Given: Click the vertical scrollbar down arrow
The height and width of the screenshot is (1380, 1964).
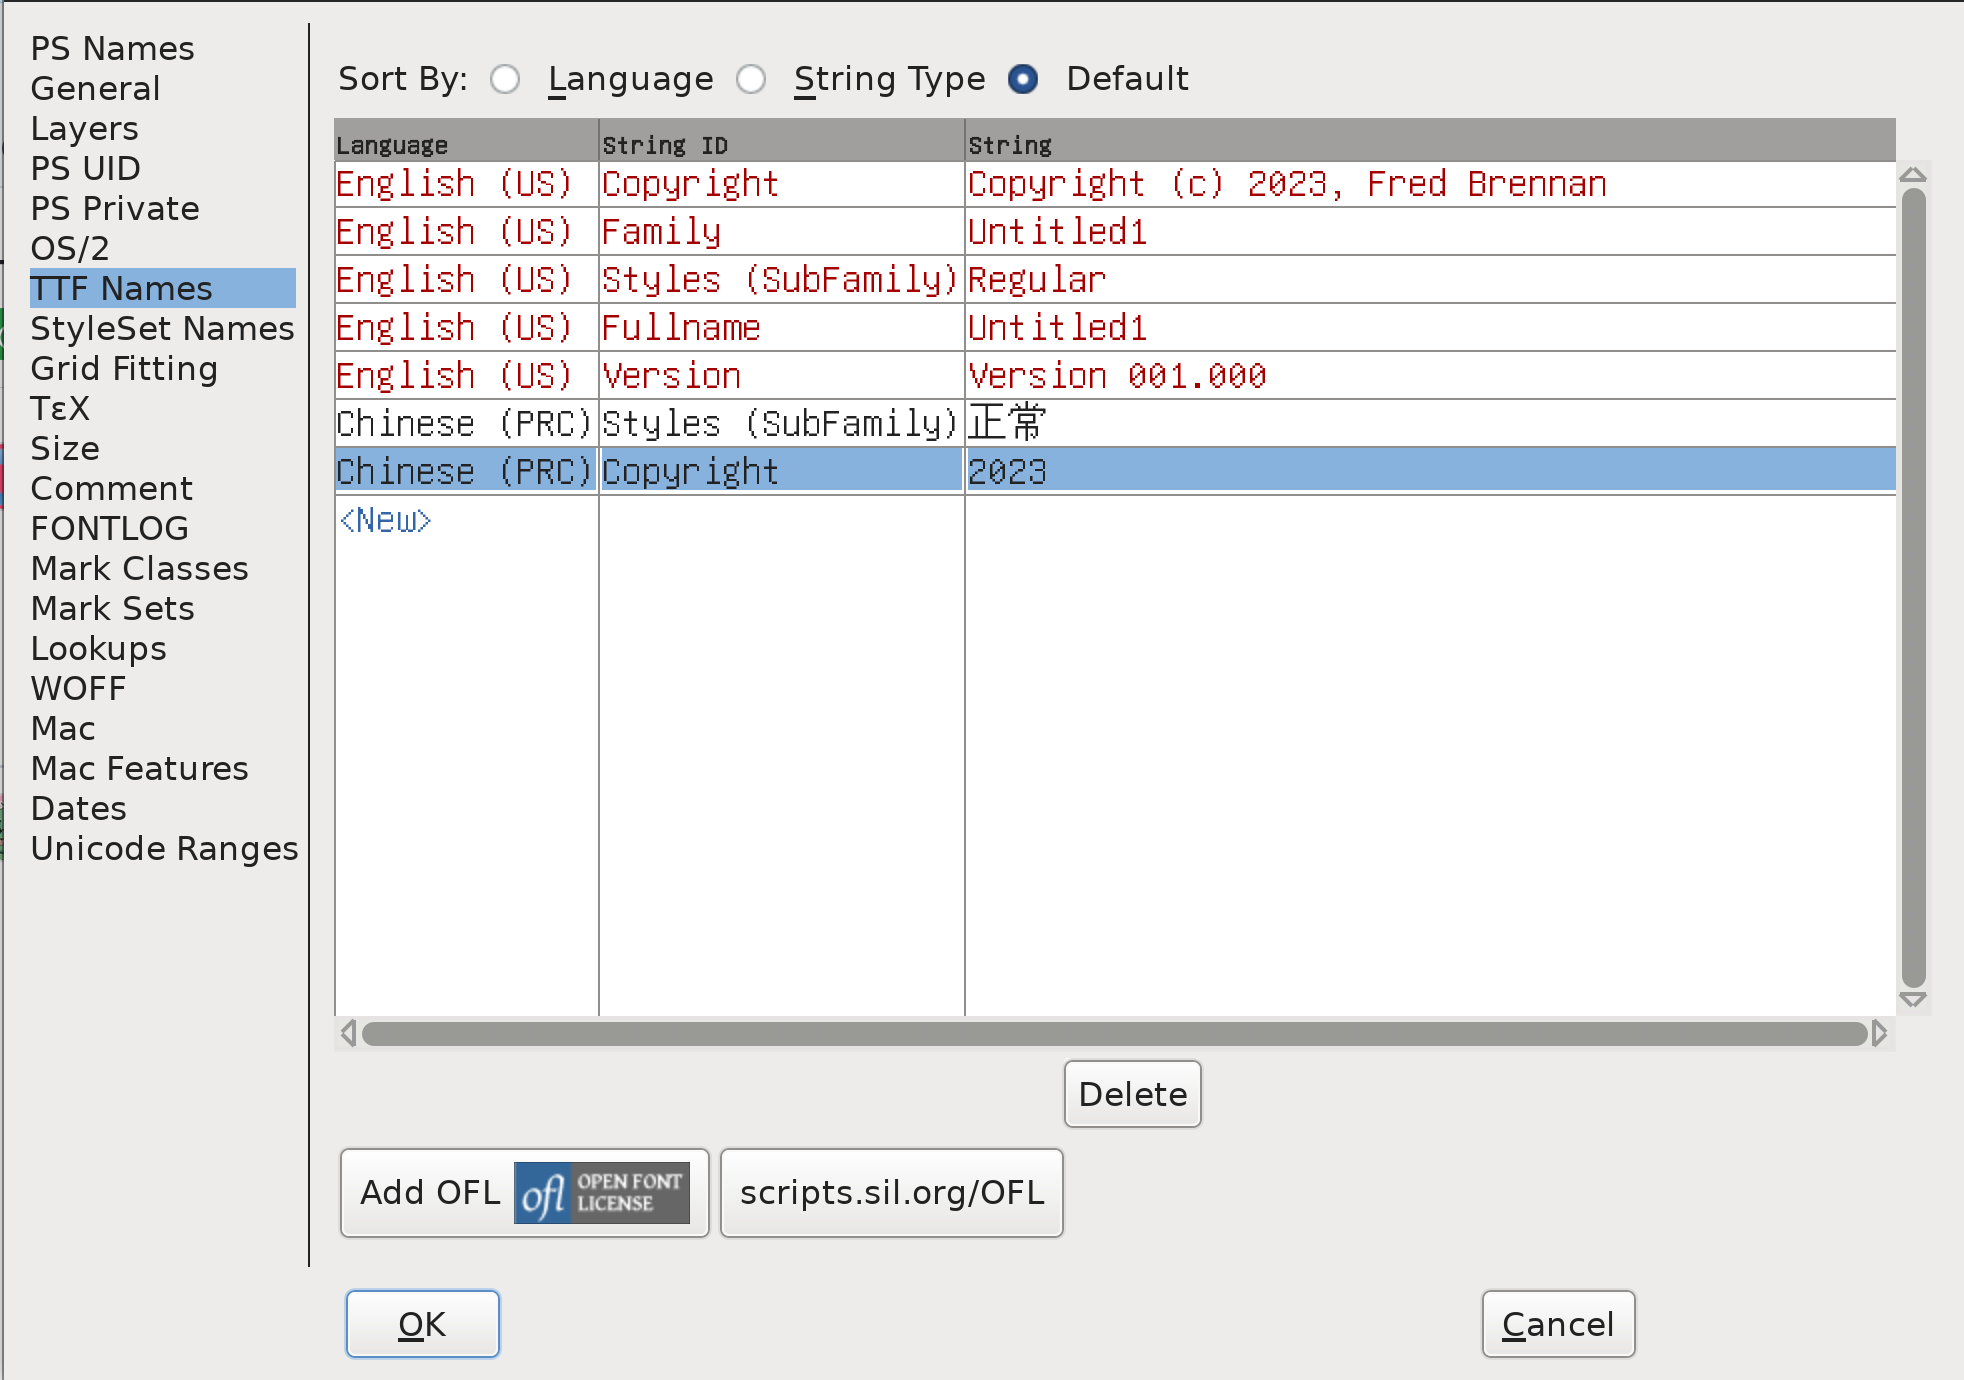Looking at the screenshot, I should coord(1913,999).
